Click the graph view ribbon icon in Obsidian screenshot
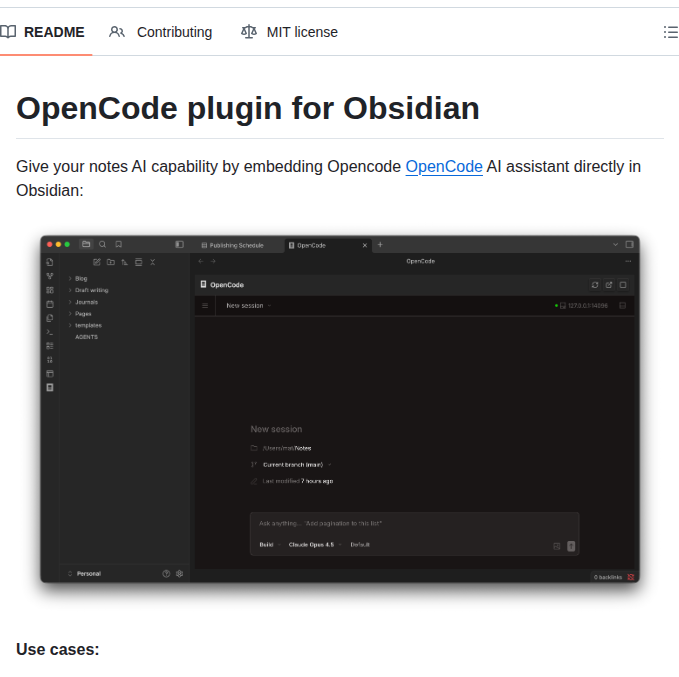 pos(50,276)
